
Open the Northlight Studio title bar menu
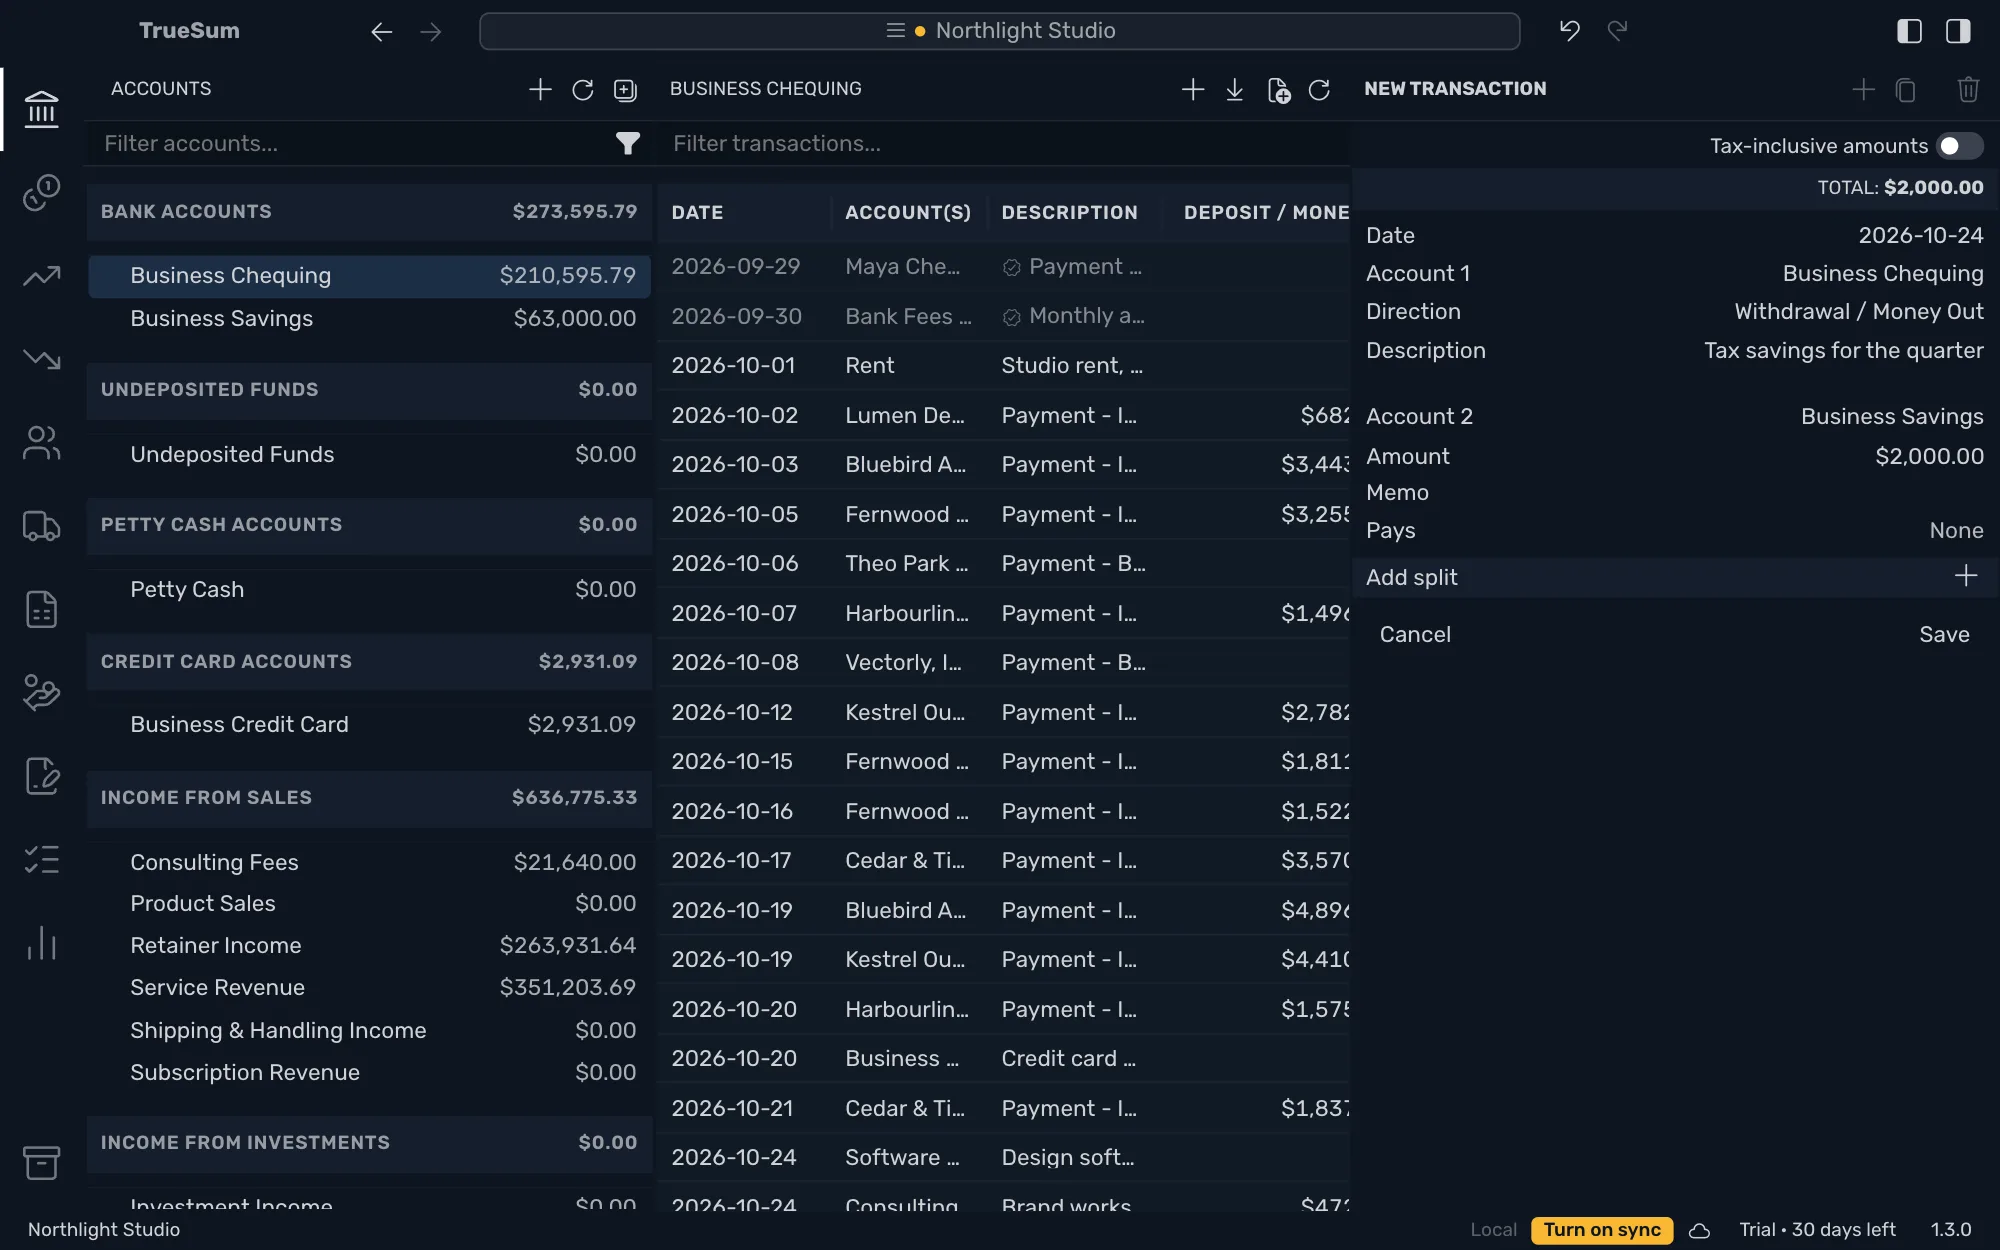coord(999,31)
